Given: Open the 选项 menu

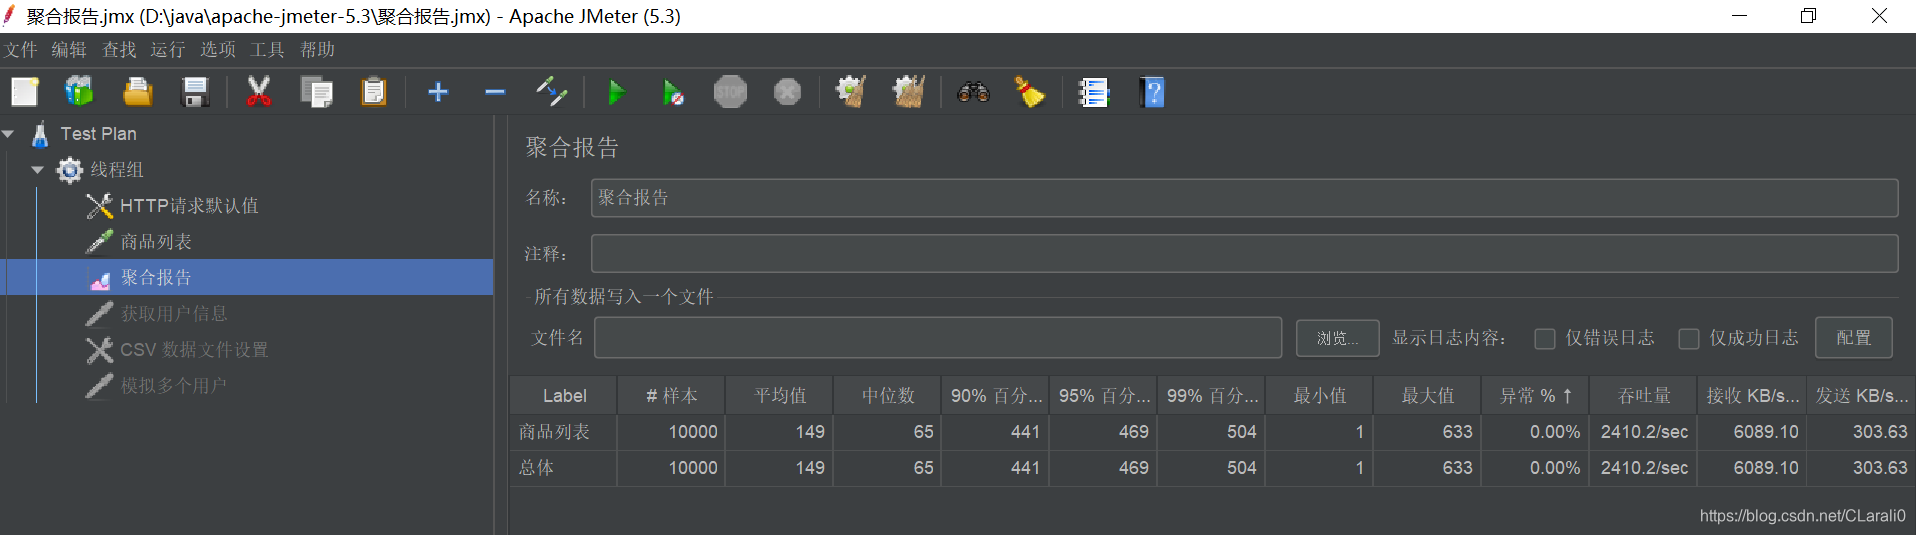Looking at the screenshot, I should point(218,50).
